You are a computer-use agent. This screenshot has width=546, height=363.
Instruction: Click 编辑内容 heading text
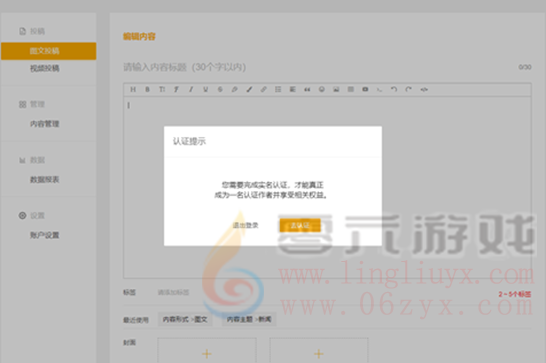click(139, 37)
